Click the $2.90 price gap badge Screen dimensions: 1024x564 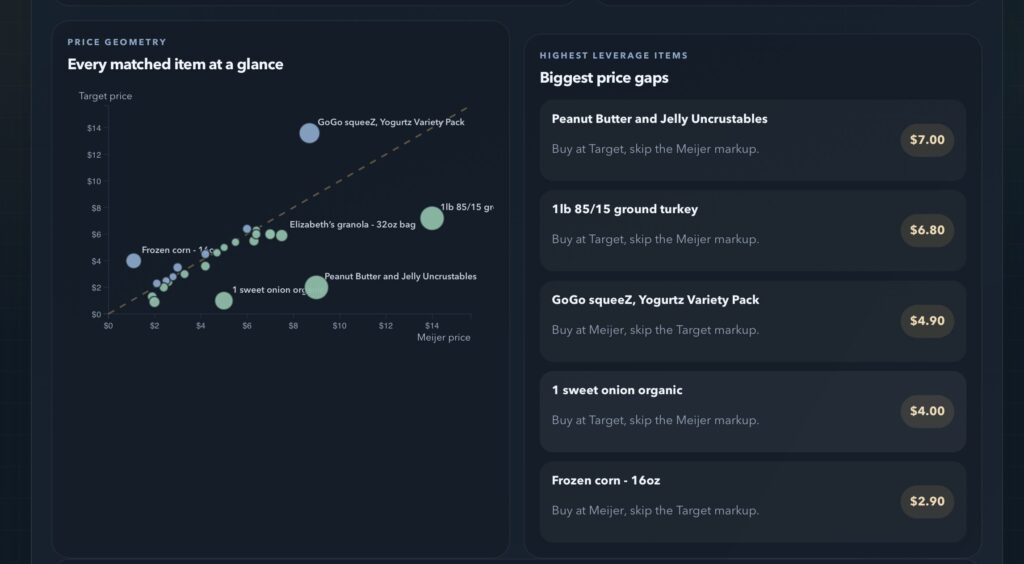click(927, 501)
